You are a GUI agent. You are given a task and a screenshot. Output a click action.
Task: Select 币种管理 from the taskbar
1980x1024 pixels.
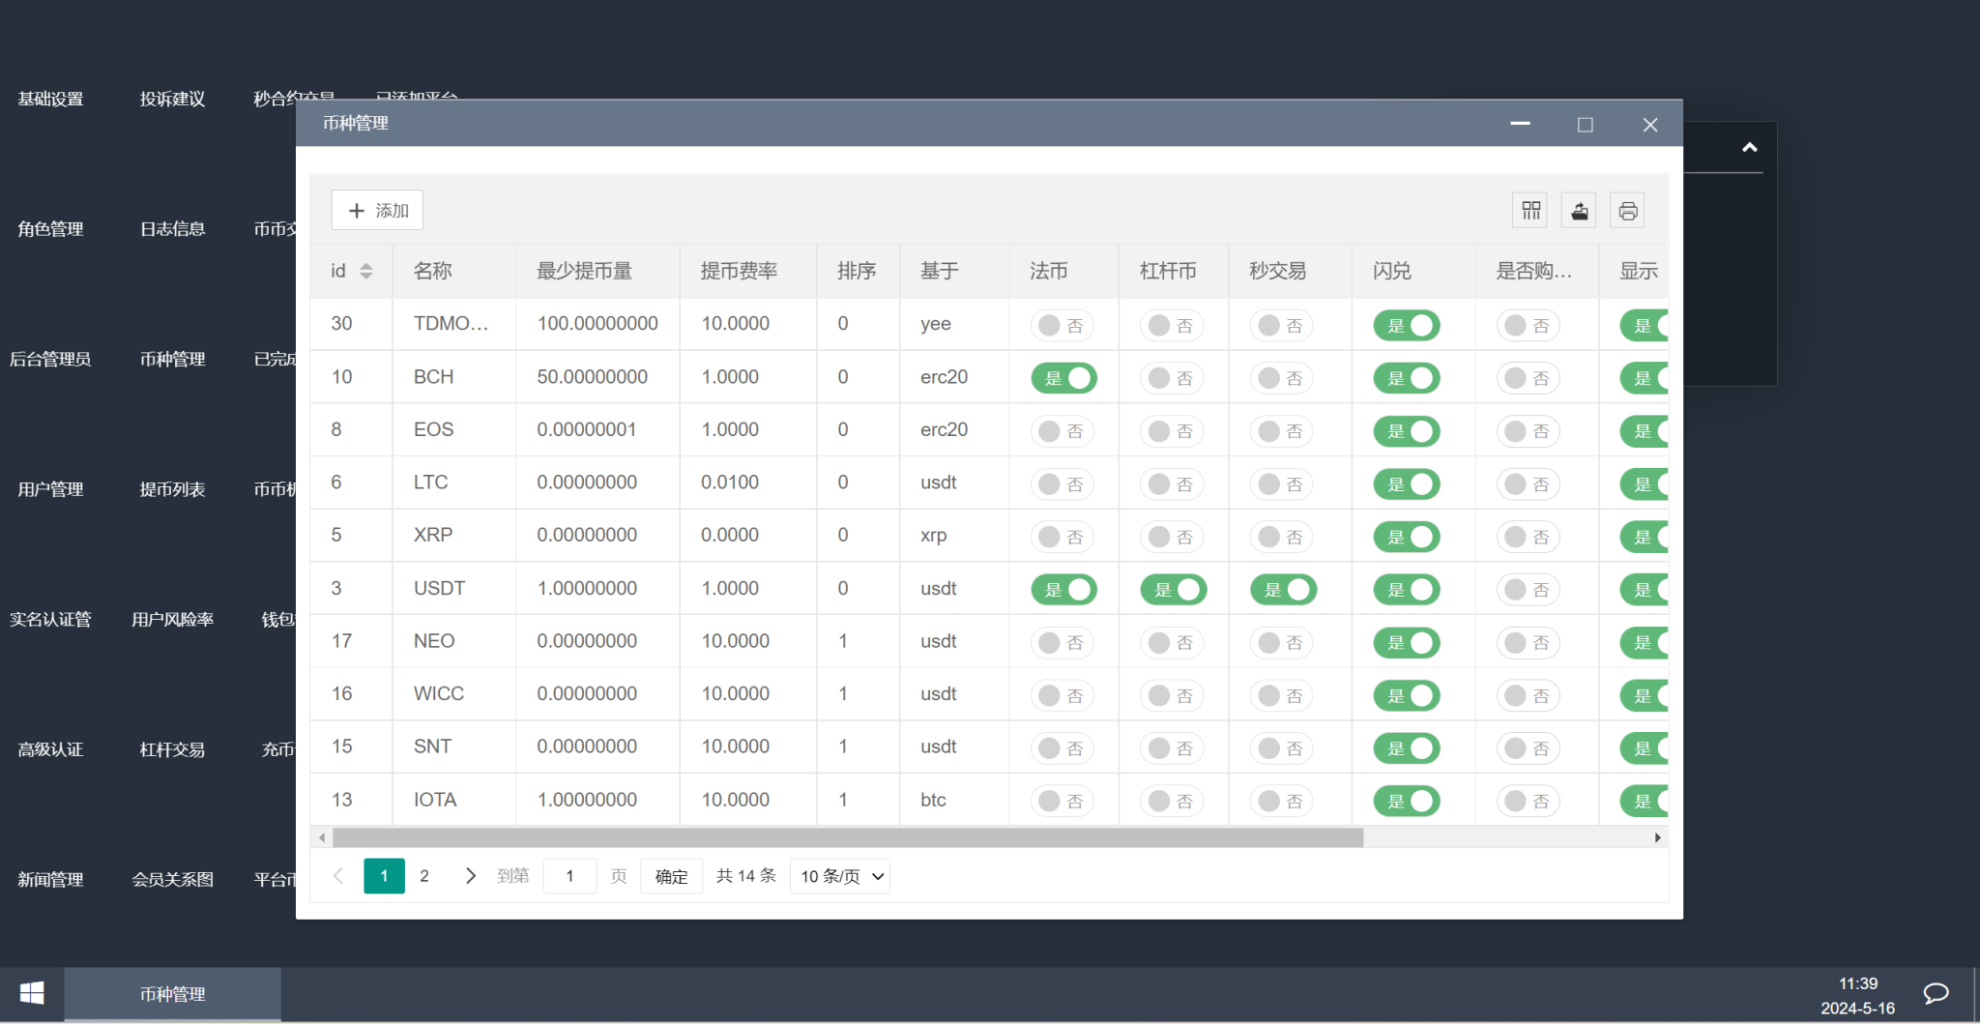pos(172,993)
